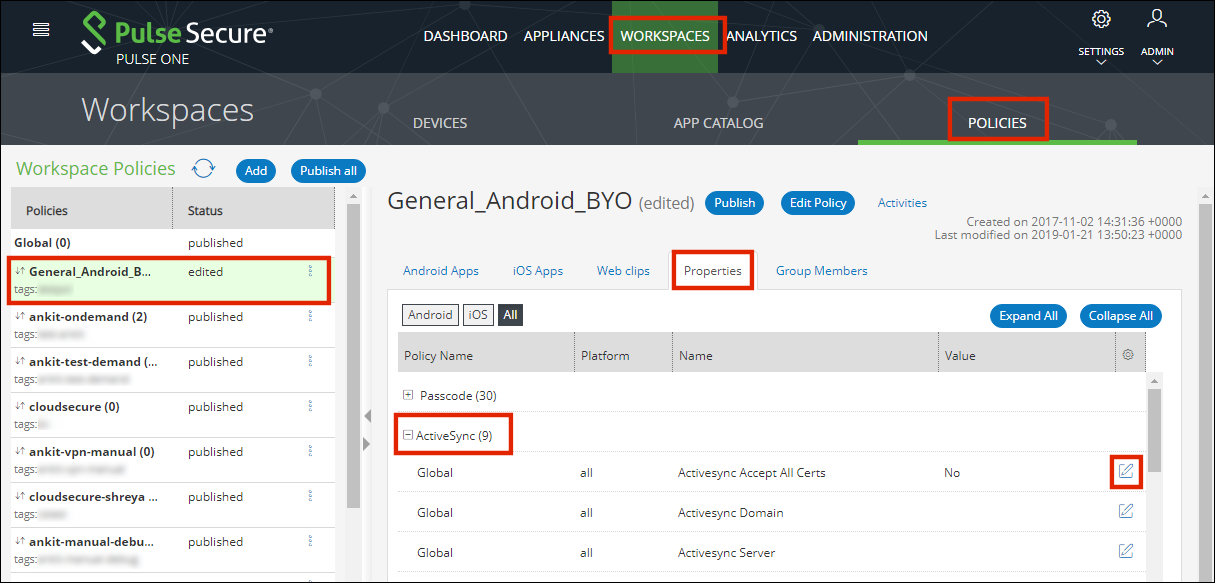Show All platform properties
Screen dimensions: 1215x583
tap(510, 315)
